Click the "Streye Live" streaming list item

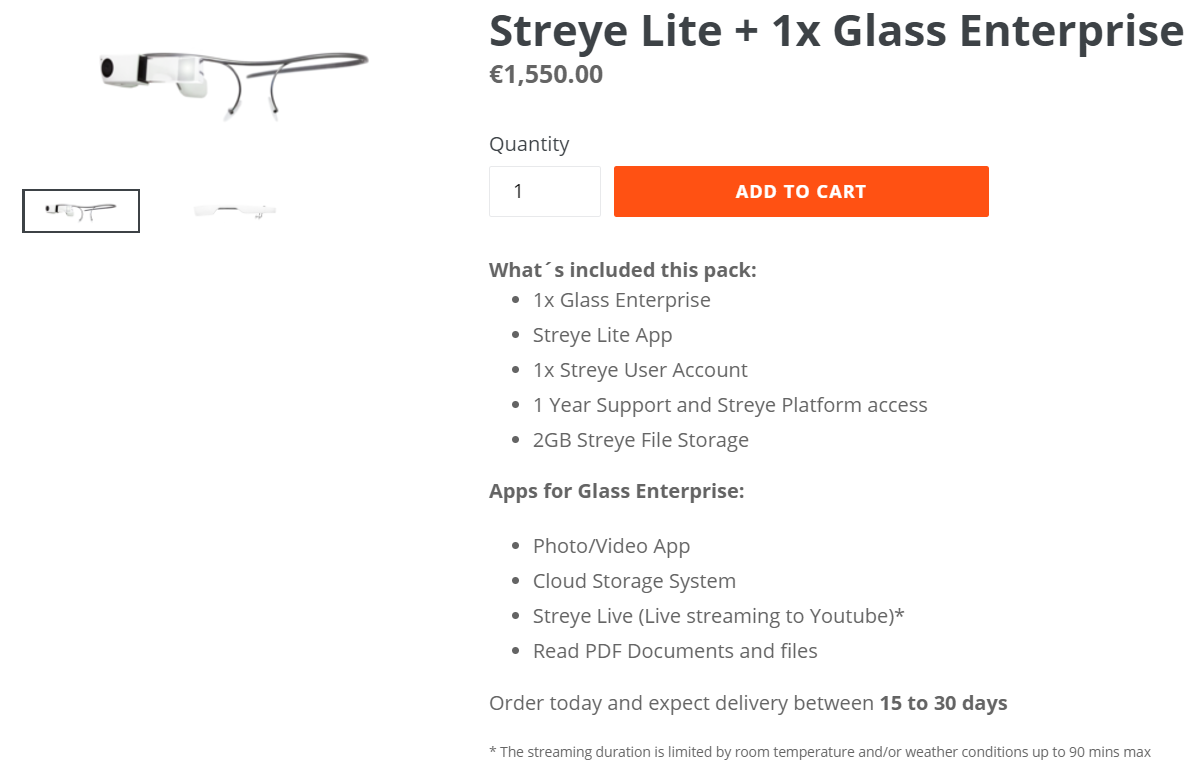719,616
